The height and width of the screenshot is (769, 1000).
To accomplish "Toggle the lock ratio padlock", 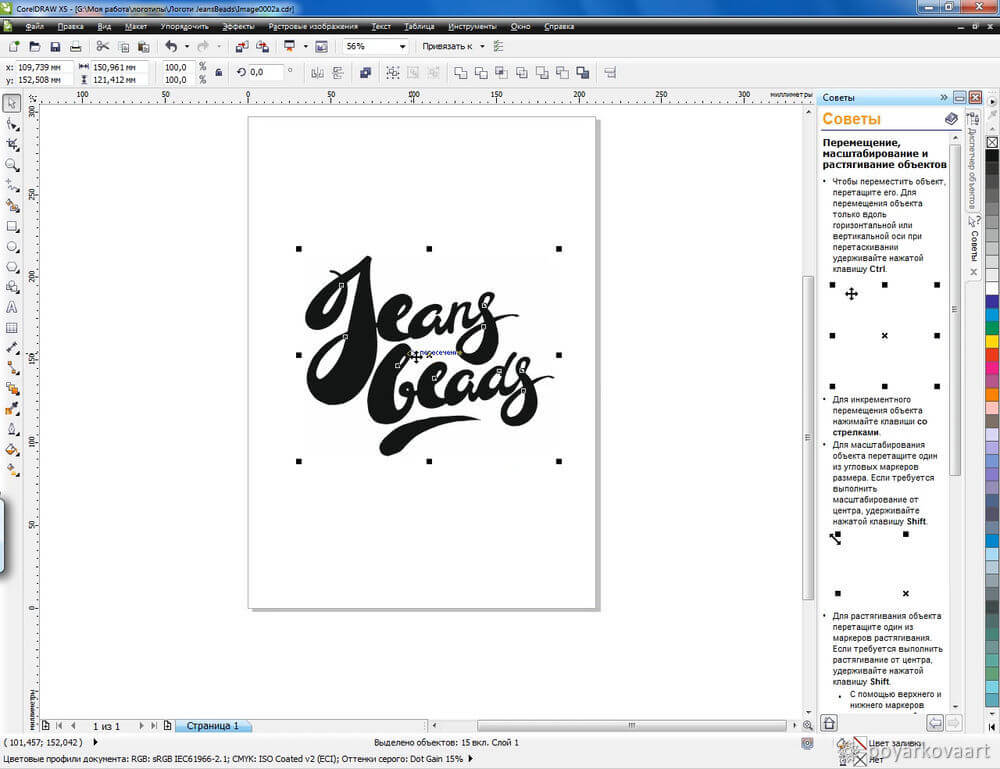I will pyautogui.click(x=219, y=73).
